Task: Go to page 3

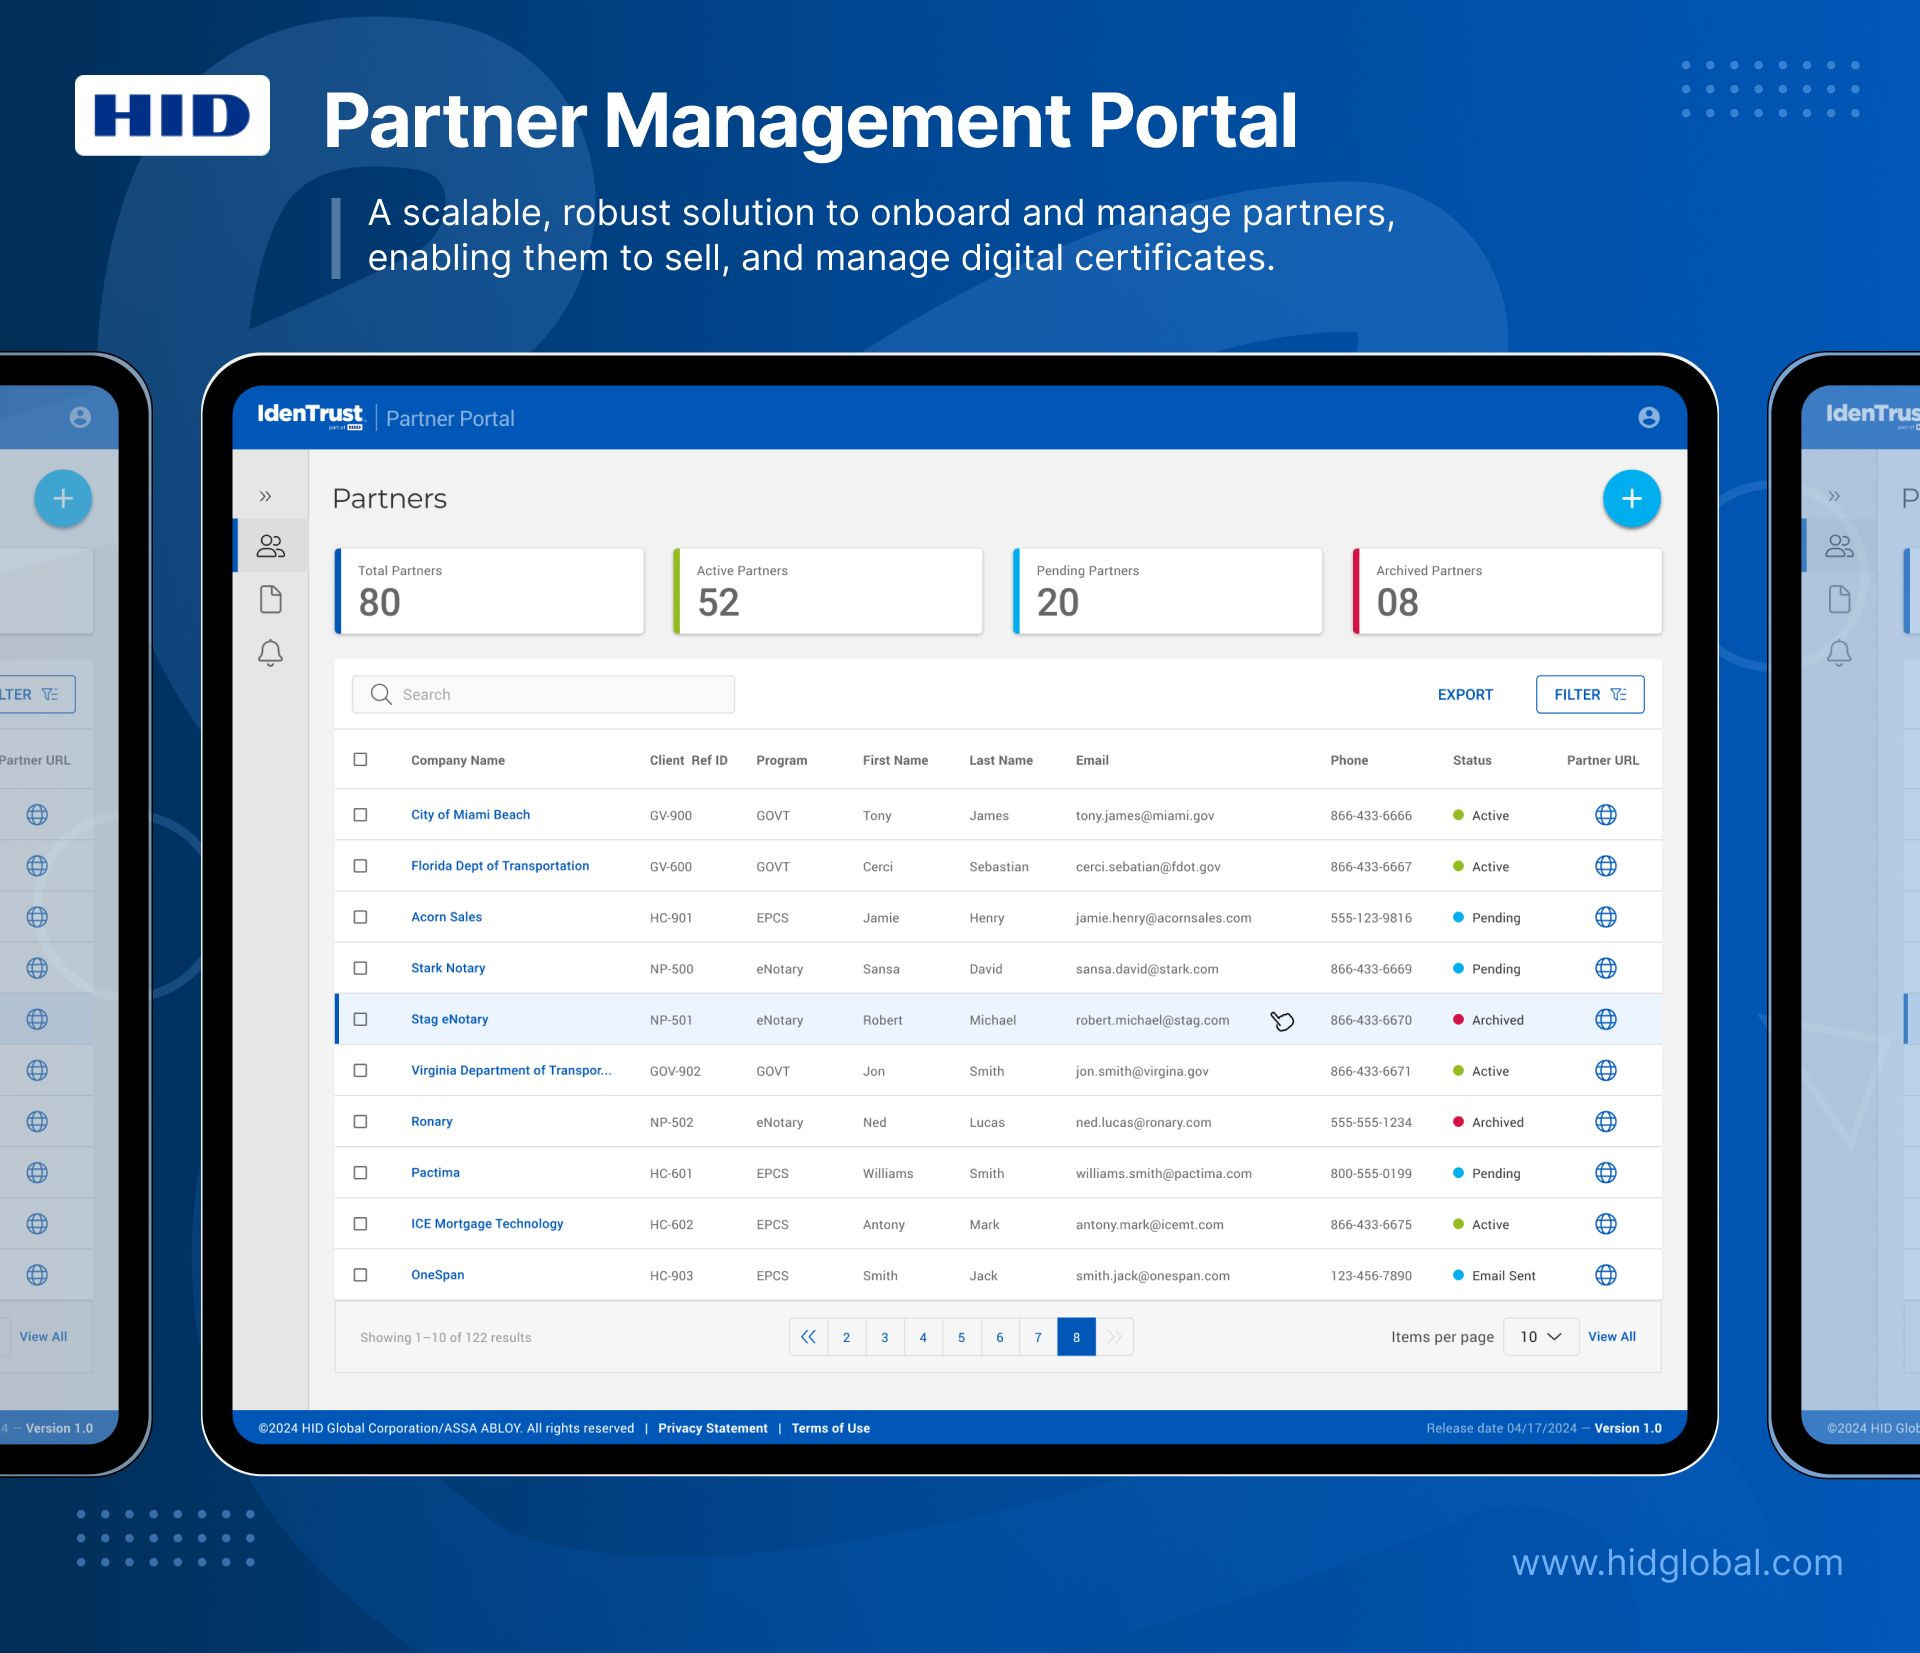Action: [x=884, y=1337]
